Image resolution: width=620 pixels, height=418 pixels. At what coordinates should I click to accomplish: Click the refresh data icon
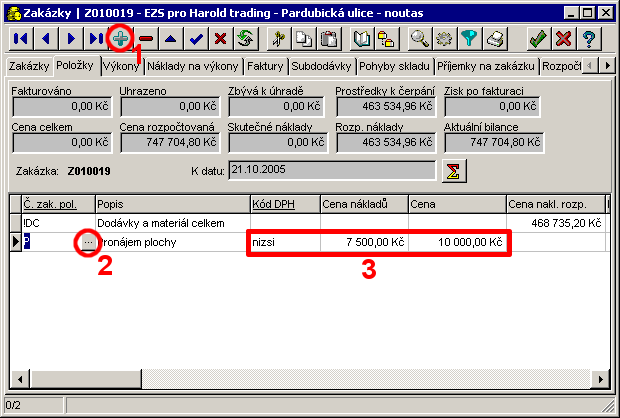click(x=244, y=39)
